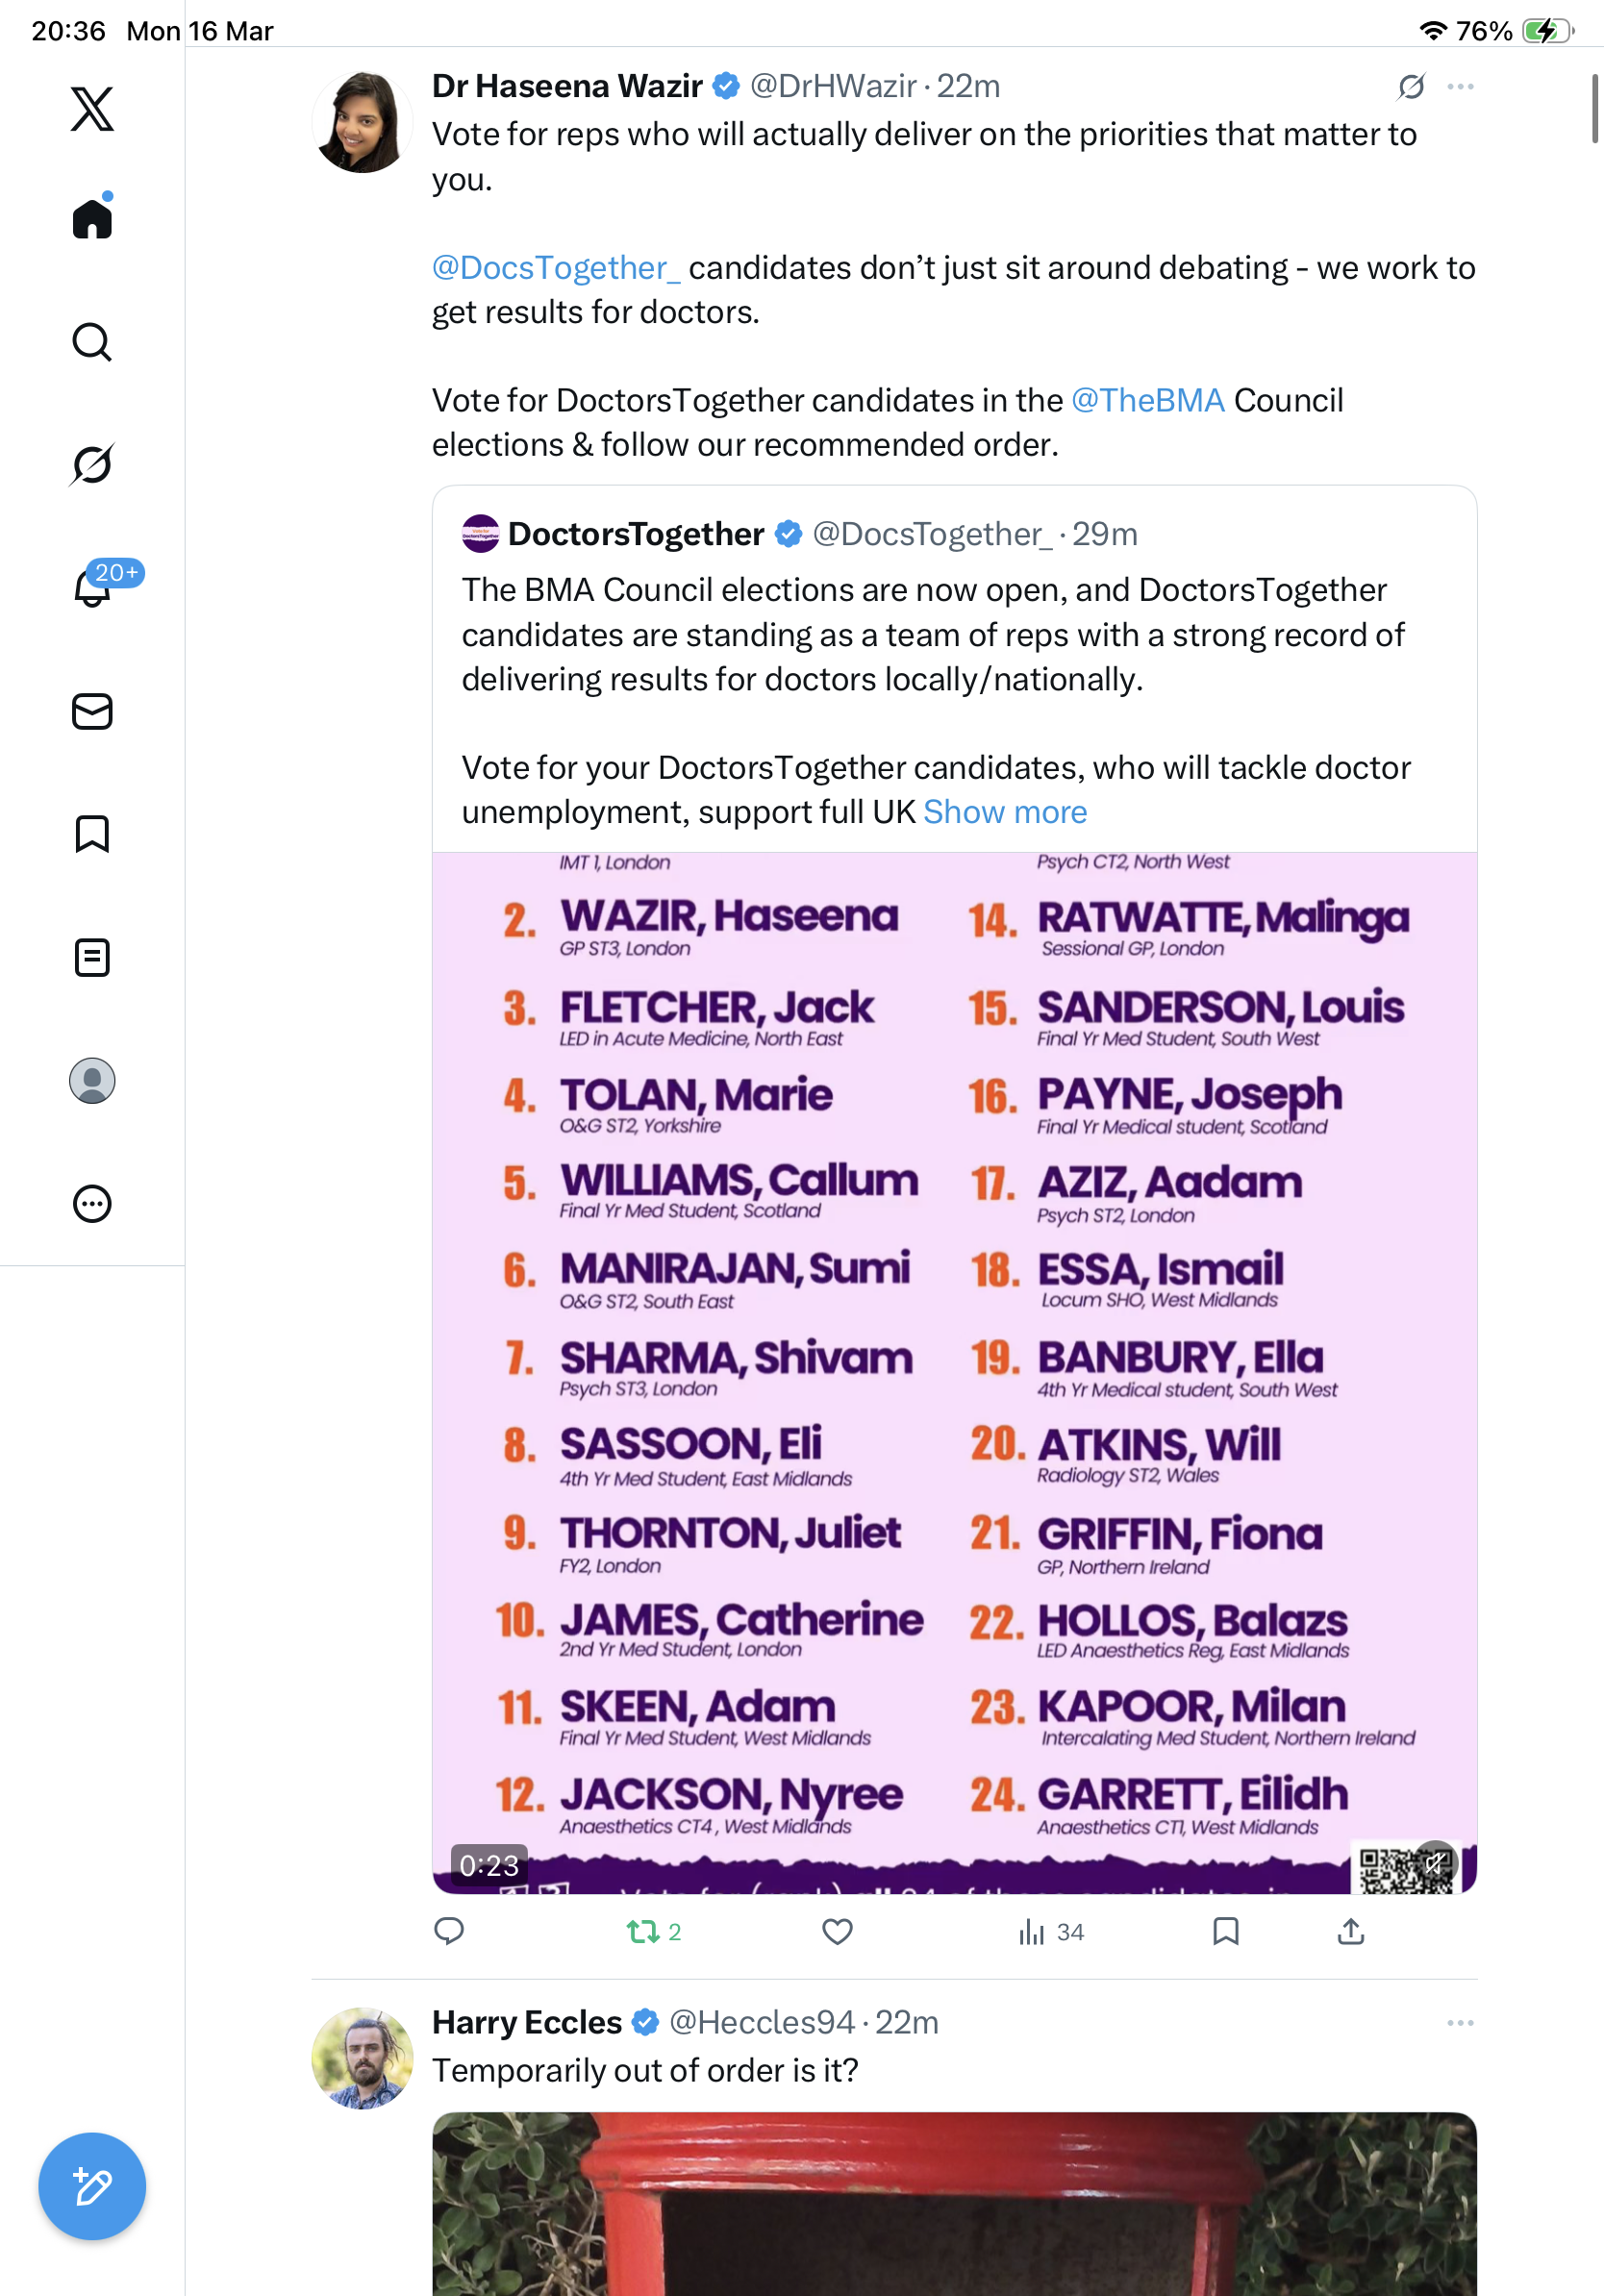Screen dimensions: 1604x2296
Task: Open Grok from the sidebar
Action: (92, 464)
